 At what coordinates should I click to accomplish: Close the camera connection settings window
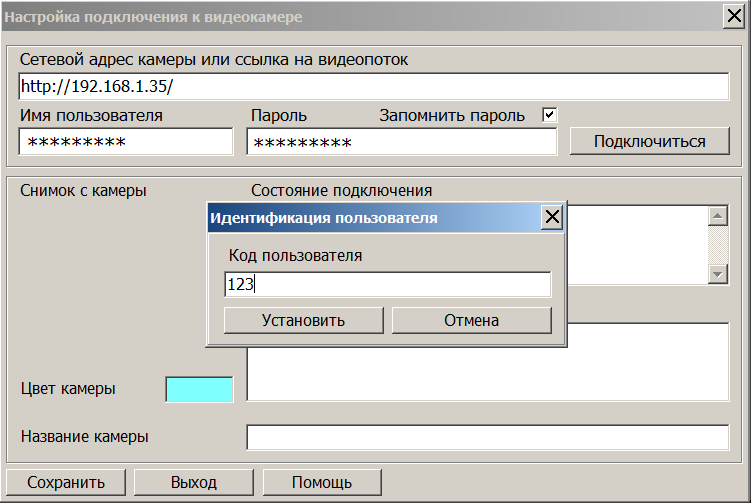point(734,17)
